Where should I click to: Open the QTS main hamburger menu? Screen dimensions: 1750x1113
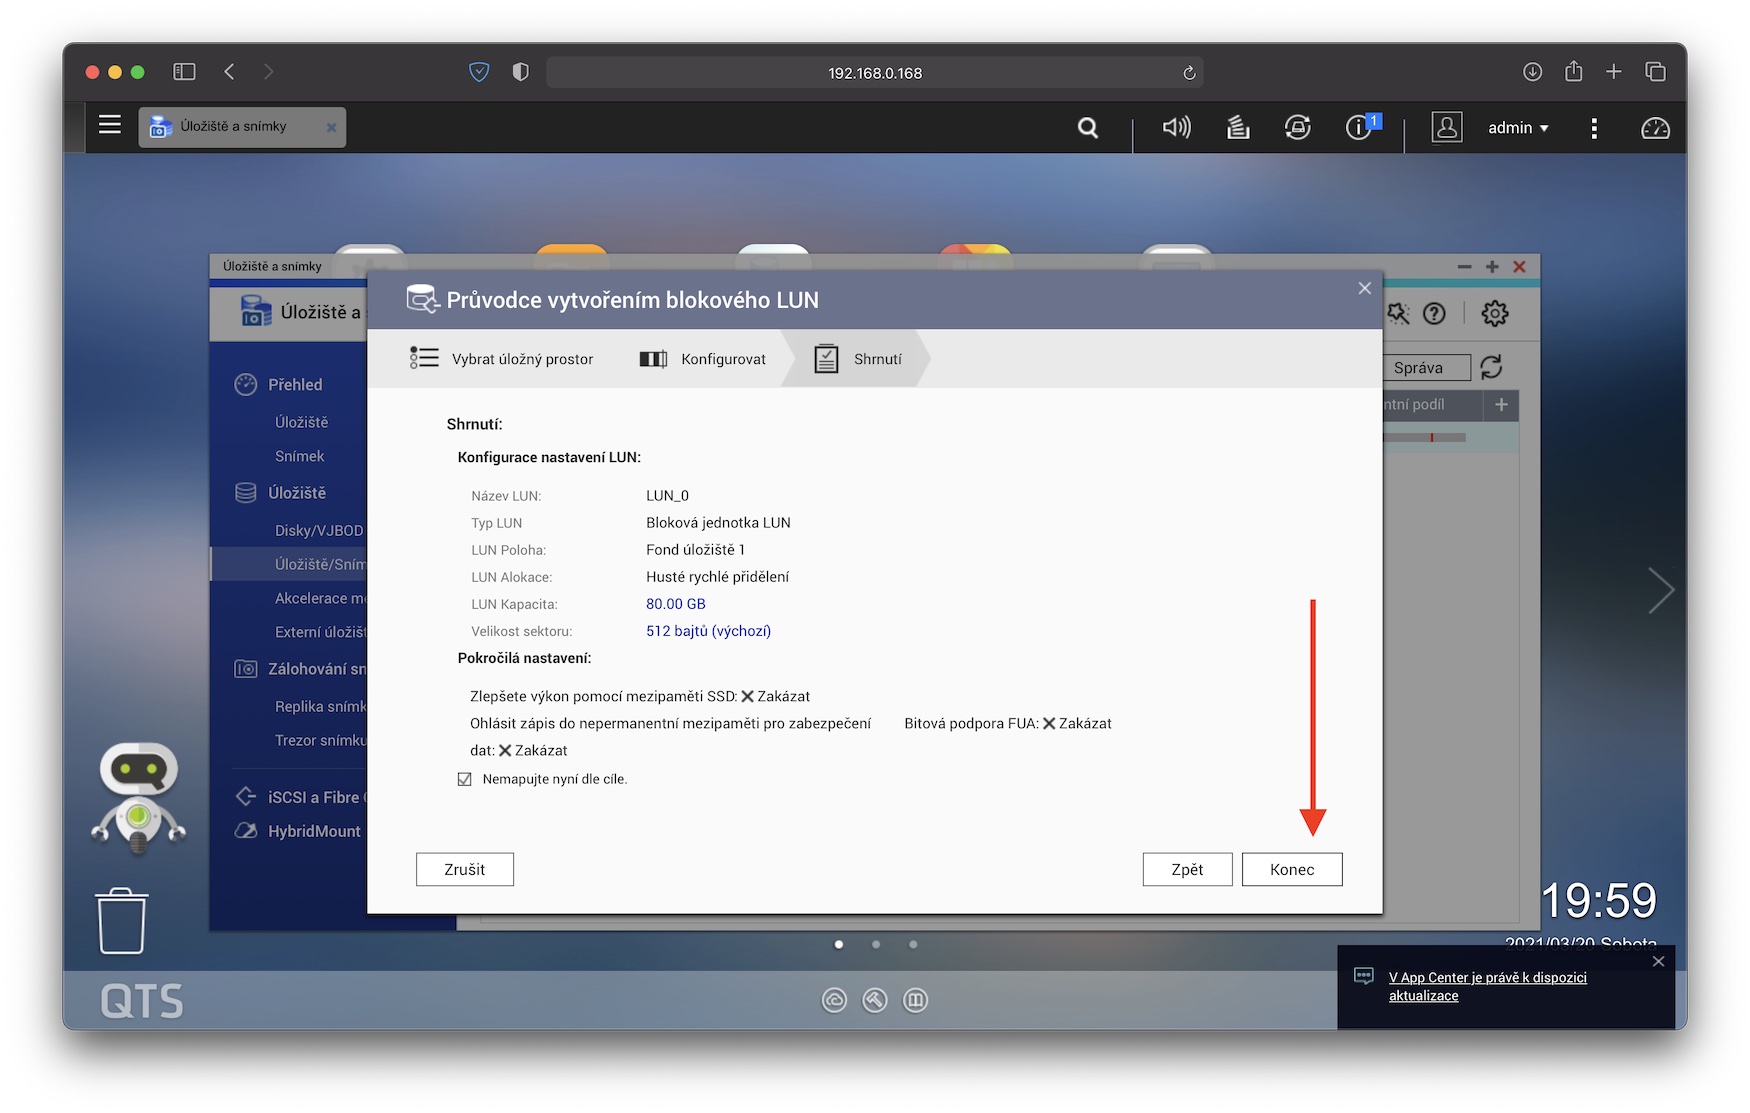click(110, 125)
